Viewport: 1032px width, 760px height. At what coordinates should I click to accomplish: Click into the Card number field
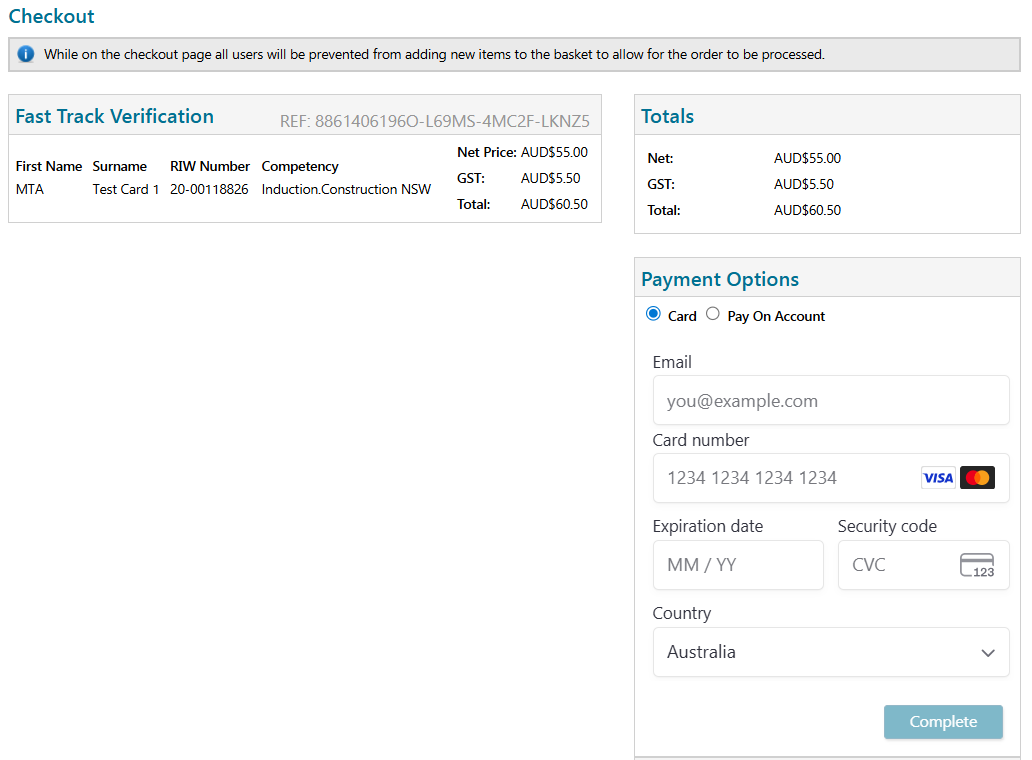click(785, 478)
